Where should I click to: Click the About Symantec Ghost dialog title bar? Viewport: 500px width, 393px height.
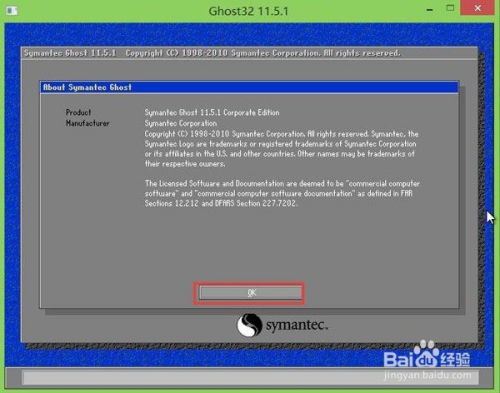click(249, 87)
